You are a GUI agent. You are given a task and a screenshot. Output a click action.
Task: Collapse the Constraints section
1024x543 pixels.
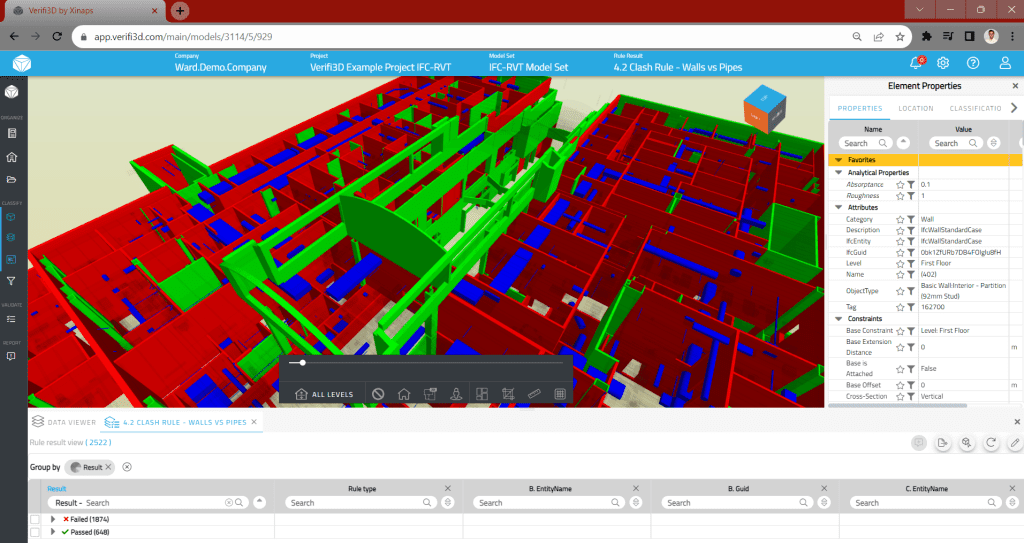tap(839, 319)
